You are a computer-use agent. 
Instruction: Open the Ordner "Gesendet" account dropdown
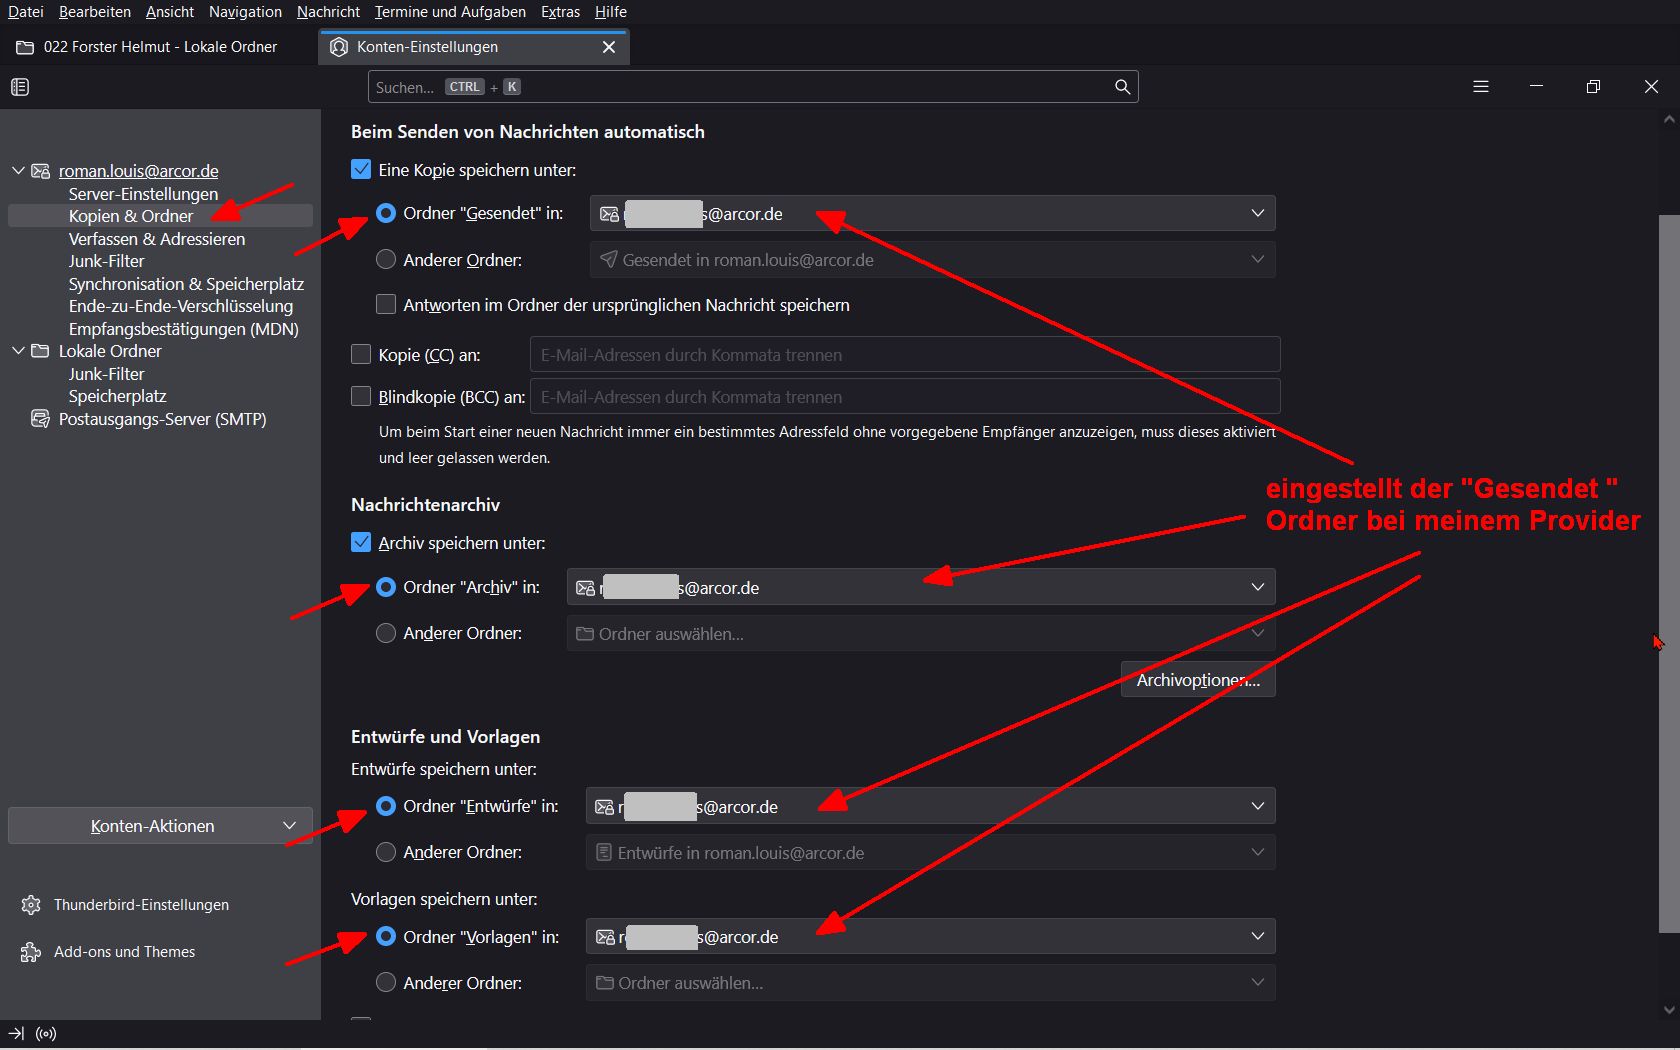933,213
